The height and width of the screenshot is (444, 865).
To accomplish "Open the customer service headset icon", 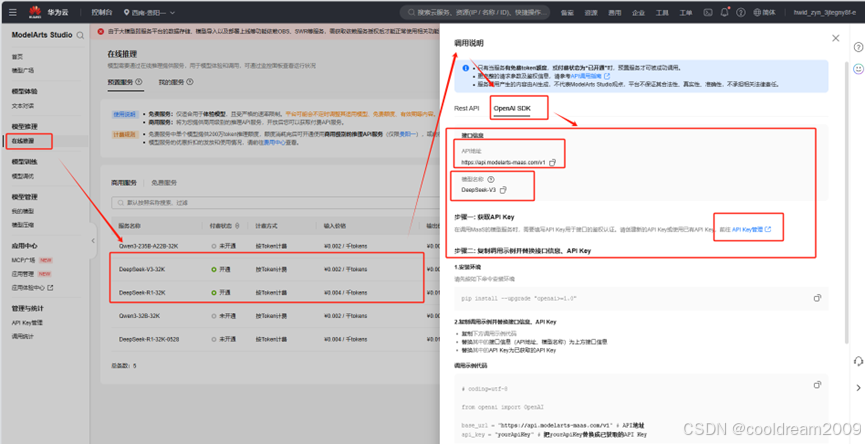I will [858, 361].
